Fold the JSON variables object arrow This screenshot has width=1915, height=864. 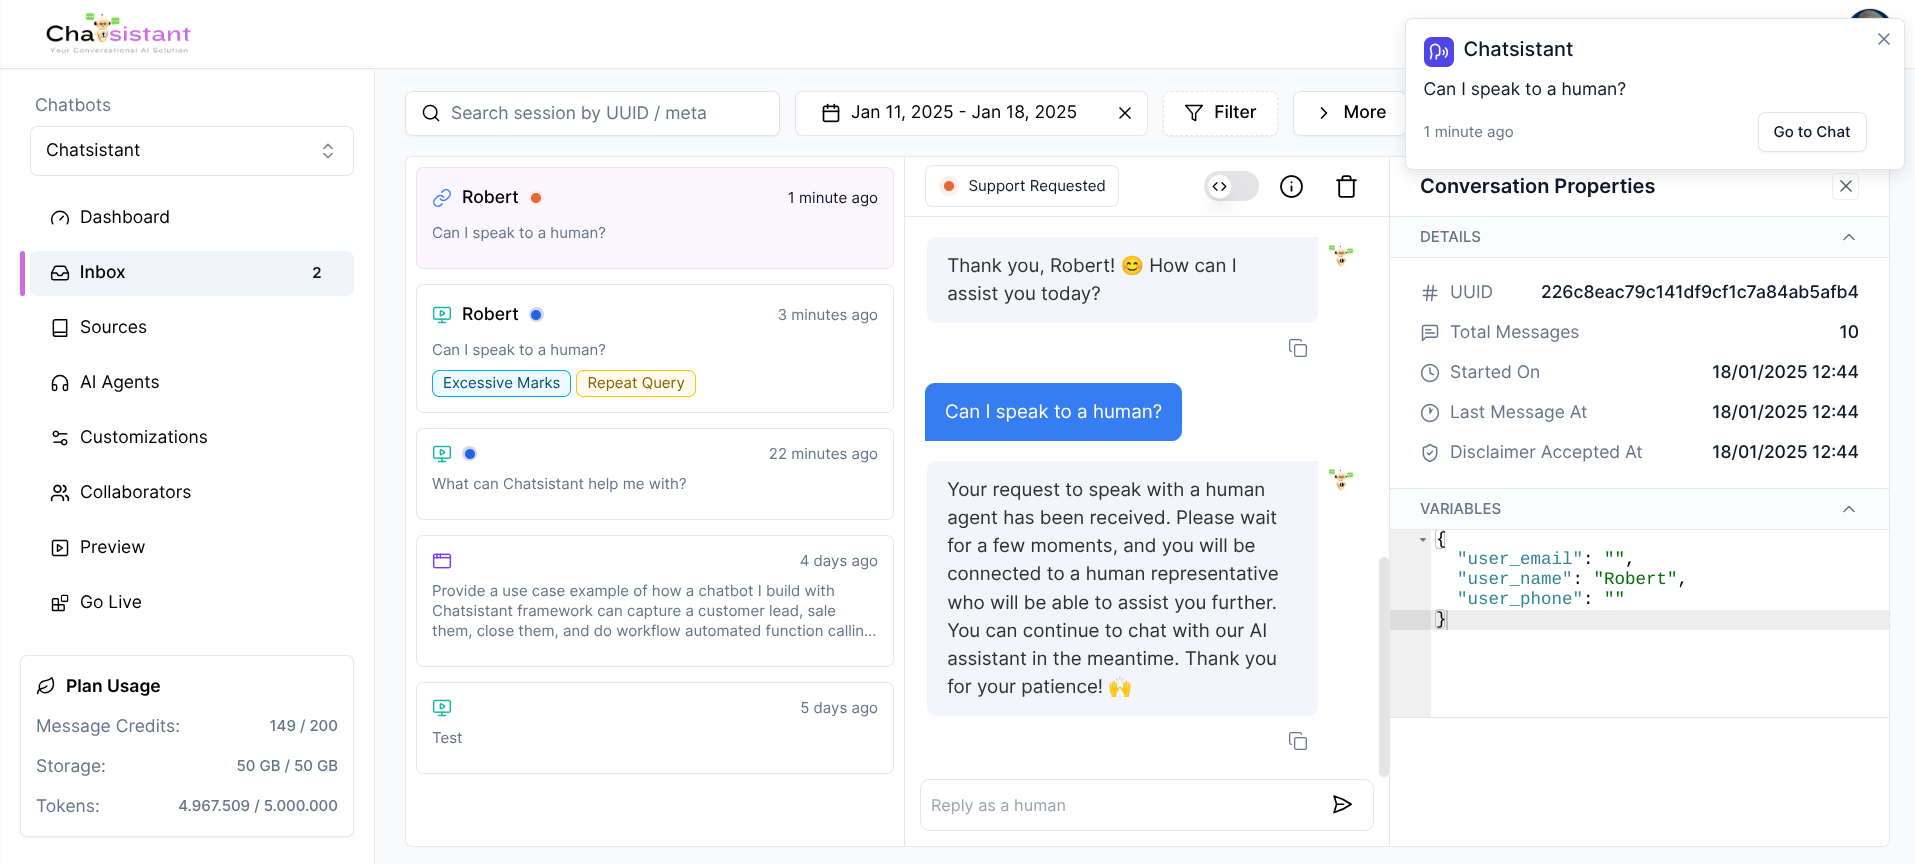1423,539
